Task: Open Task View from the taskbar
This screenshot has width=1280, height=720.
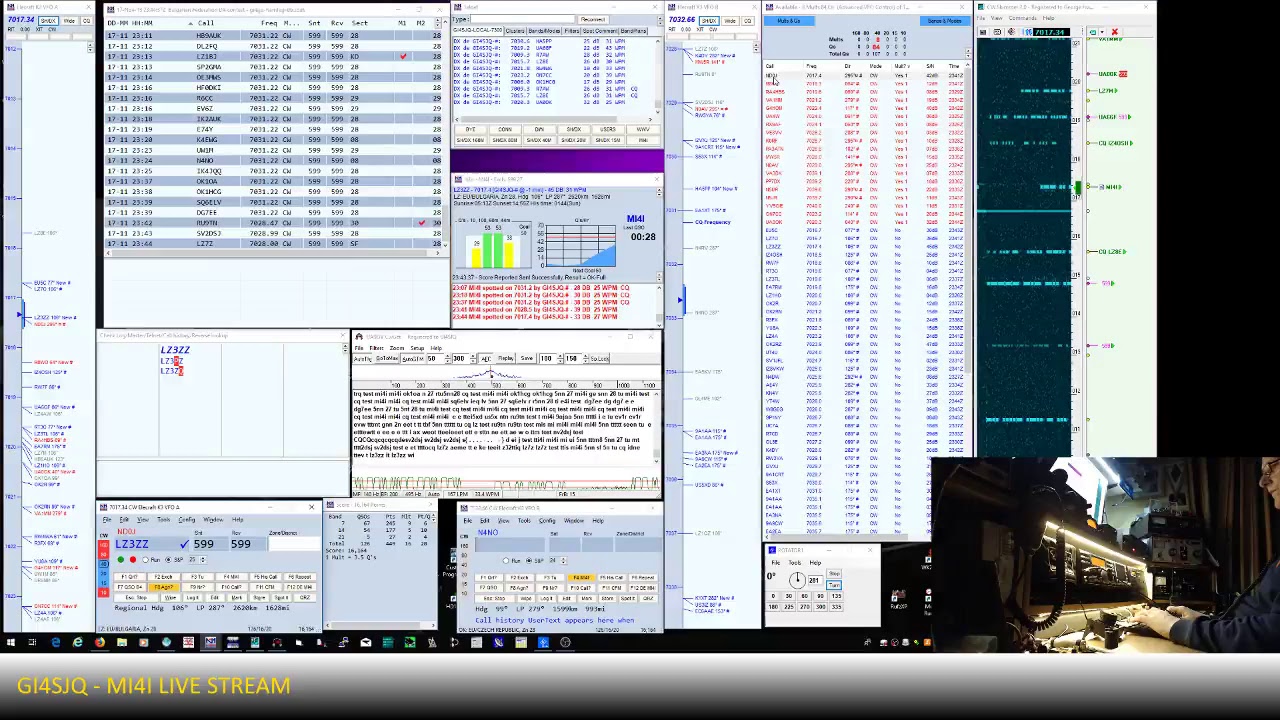Action: point(32,642)
